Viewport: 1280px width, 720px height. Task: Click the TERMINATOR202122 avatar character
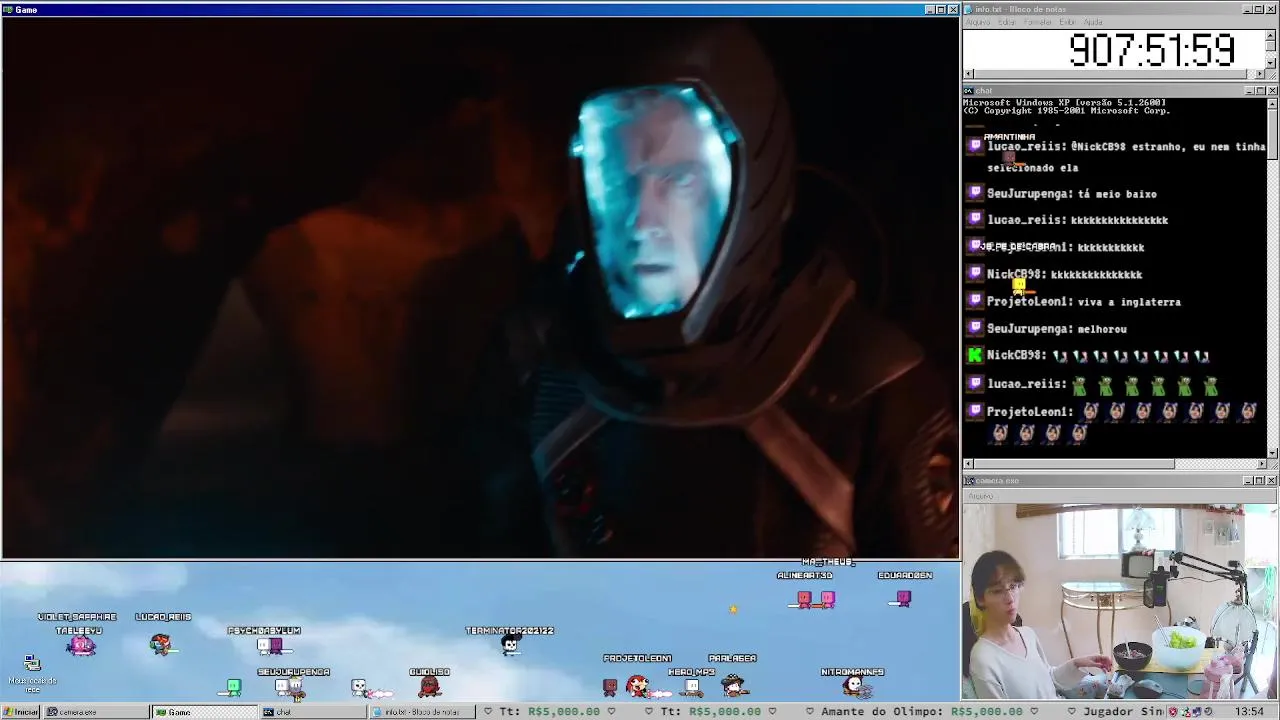[x=511, y=646]
